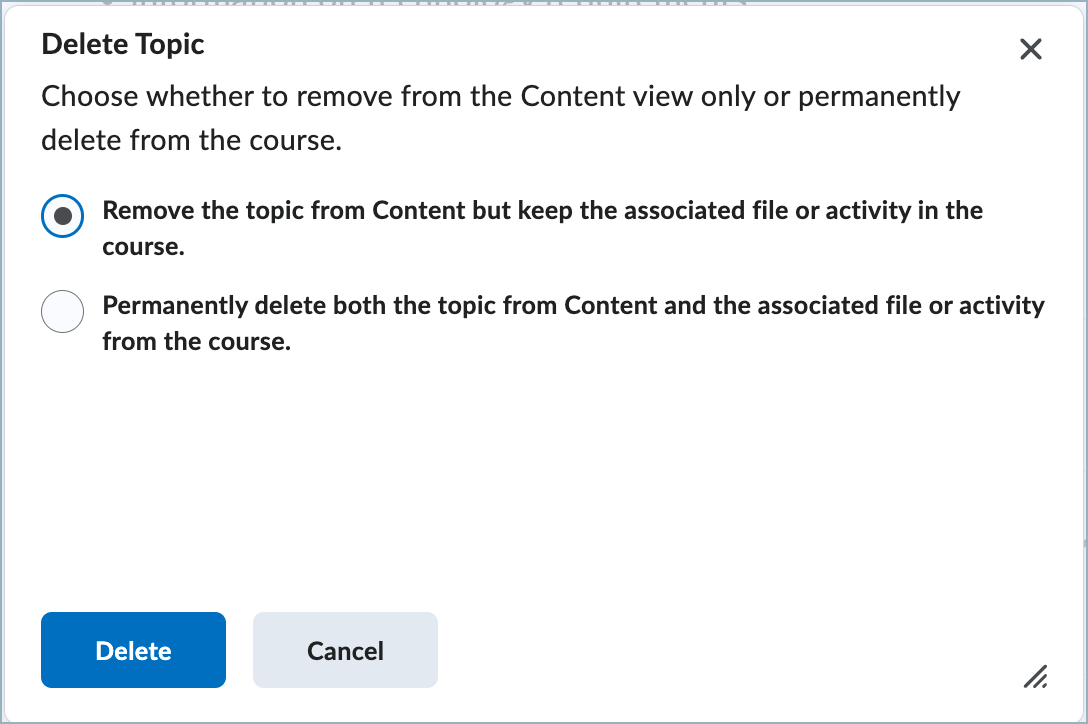Choose the "Permanently delete both" radio button
The width and height of the screenshot is (1088, 724).
(62, 311)
